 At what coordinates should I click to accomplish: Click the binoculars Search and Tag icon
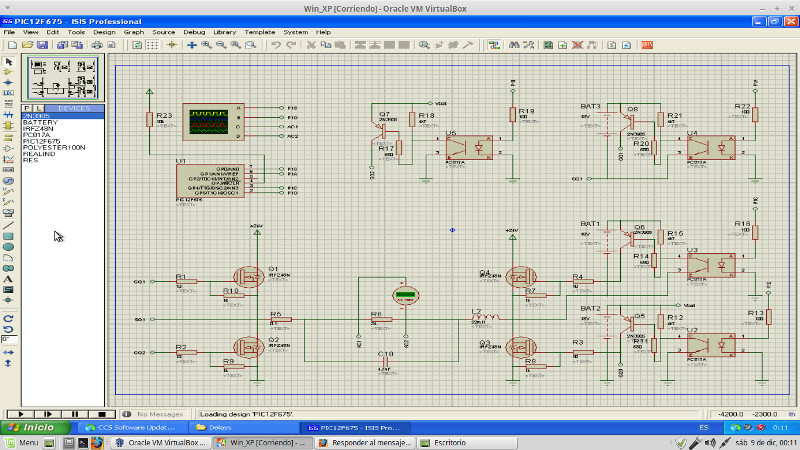pyautogui.click(x=514, y=45)
